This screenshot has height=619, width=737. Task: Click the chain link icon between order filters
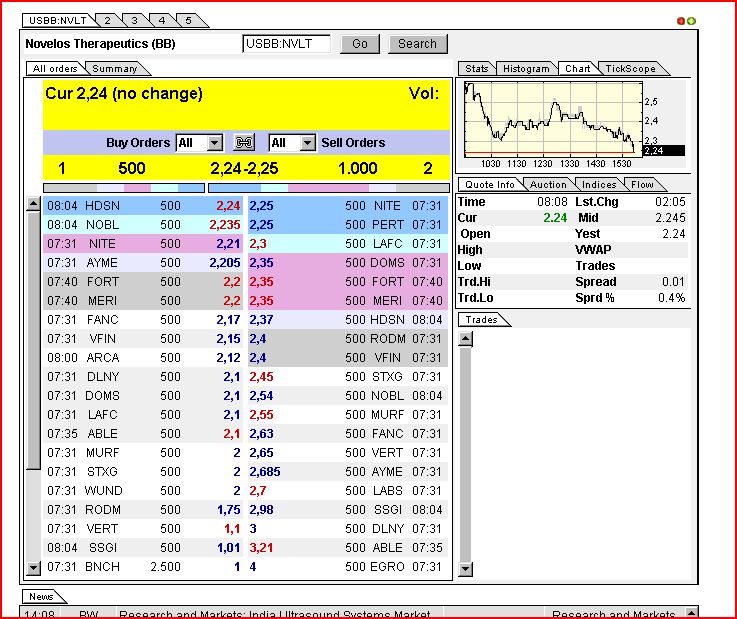click(244, 143)
